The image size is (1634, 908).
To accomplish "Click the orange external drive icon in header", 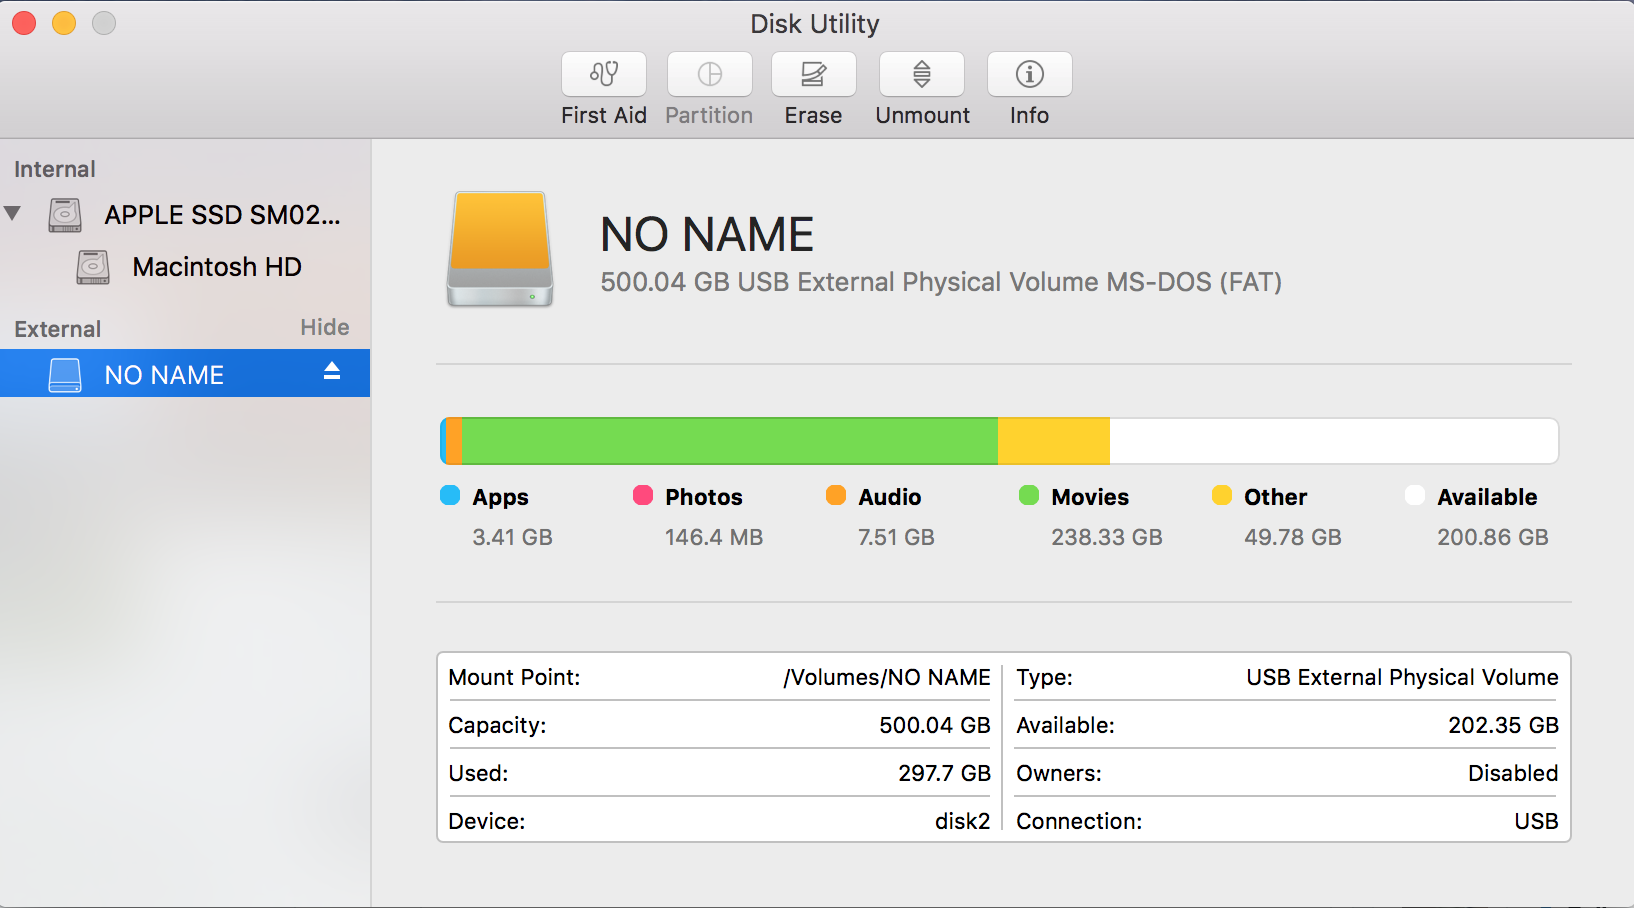I will 499,249.
